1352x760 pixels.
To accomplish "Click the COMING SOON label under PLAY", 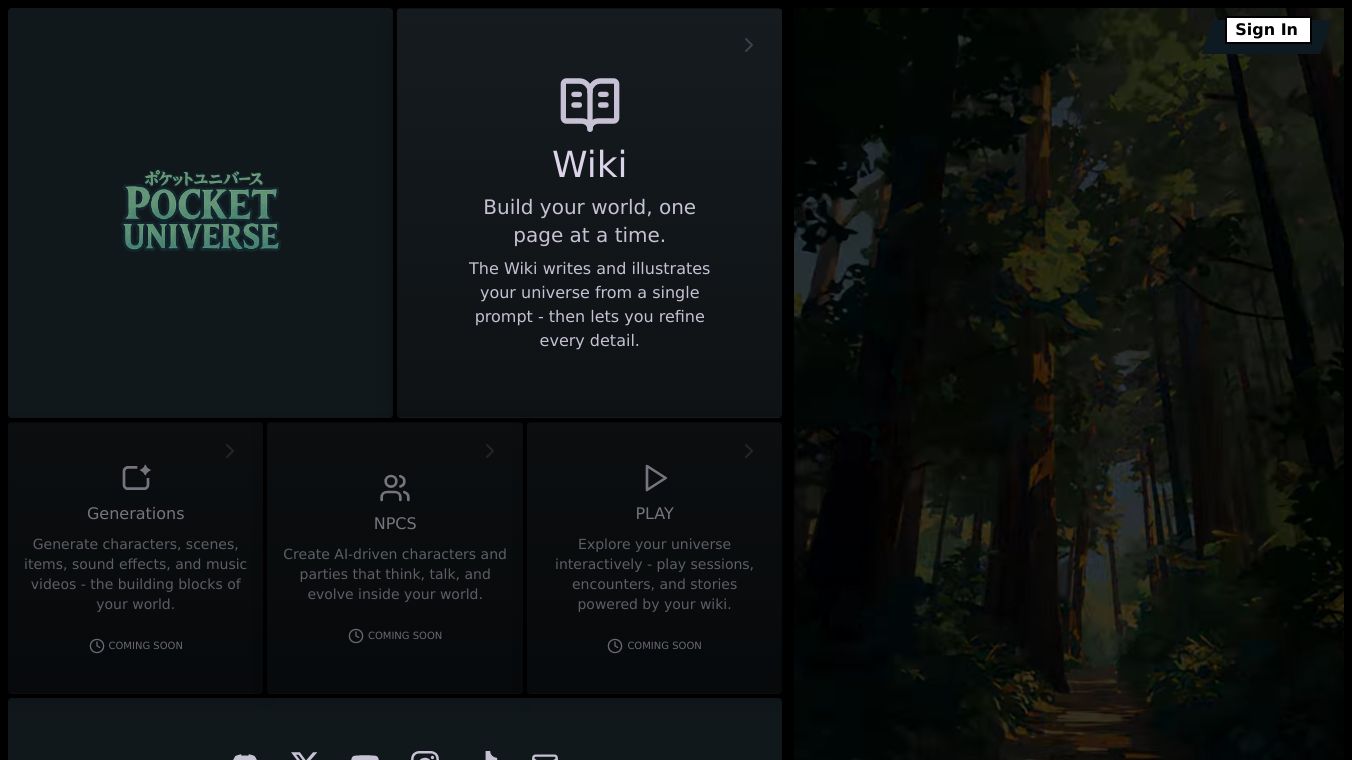I will (665, 646).
